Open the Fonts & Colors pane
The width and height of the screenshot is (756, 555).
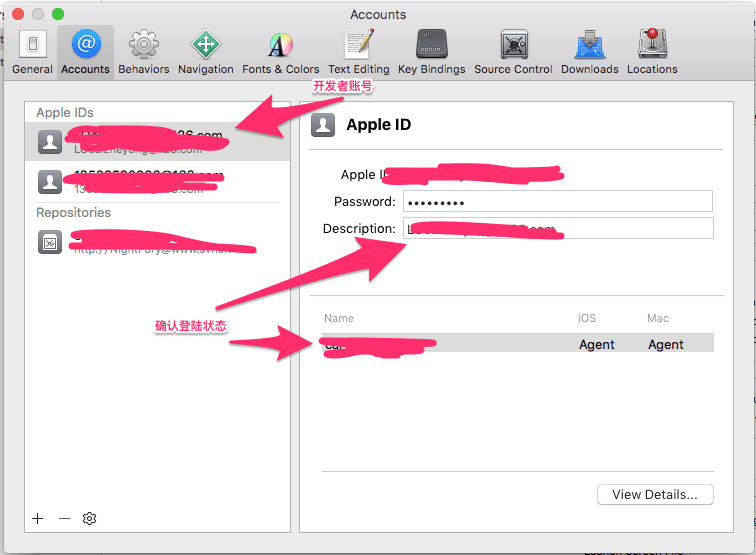pos(281,52)
